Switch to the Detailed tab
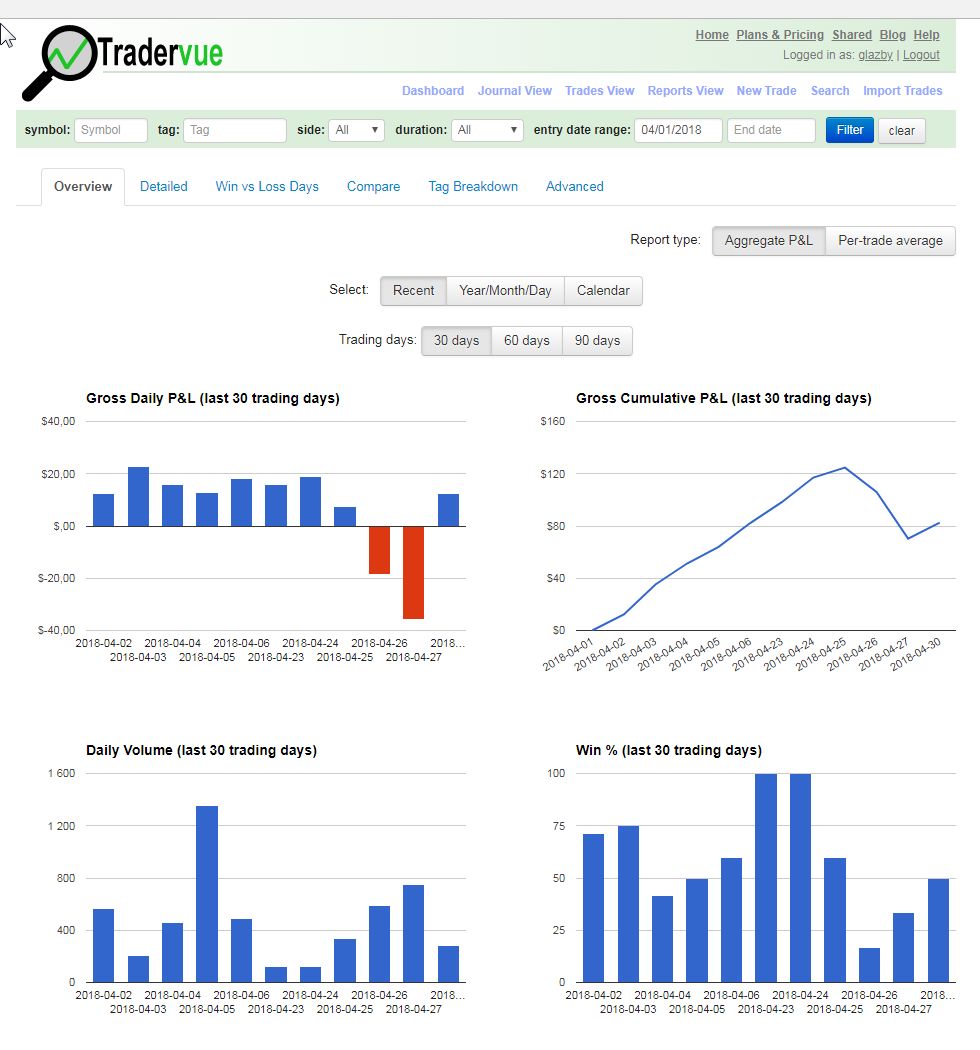This screenshot has height=1050, width=980. pos(164,186)
